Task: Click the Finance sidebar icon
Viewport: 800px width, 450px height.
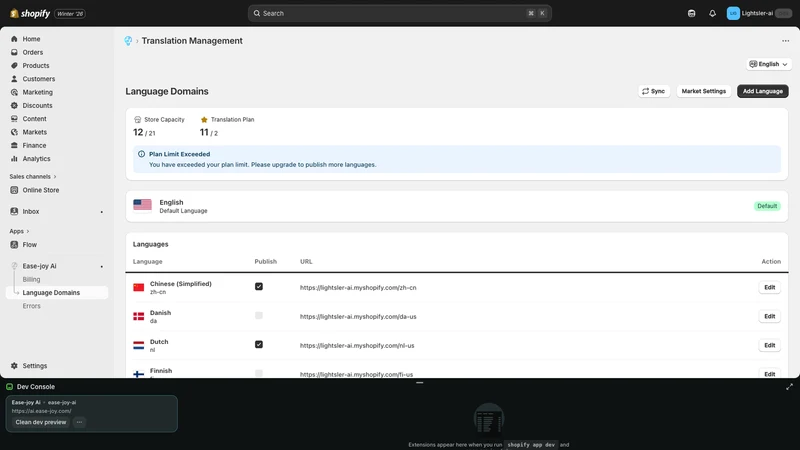Action: pos(14,145)
